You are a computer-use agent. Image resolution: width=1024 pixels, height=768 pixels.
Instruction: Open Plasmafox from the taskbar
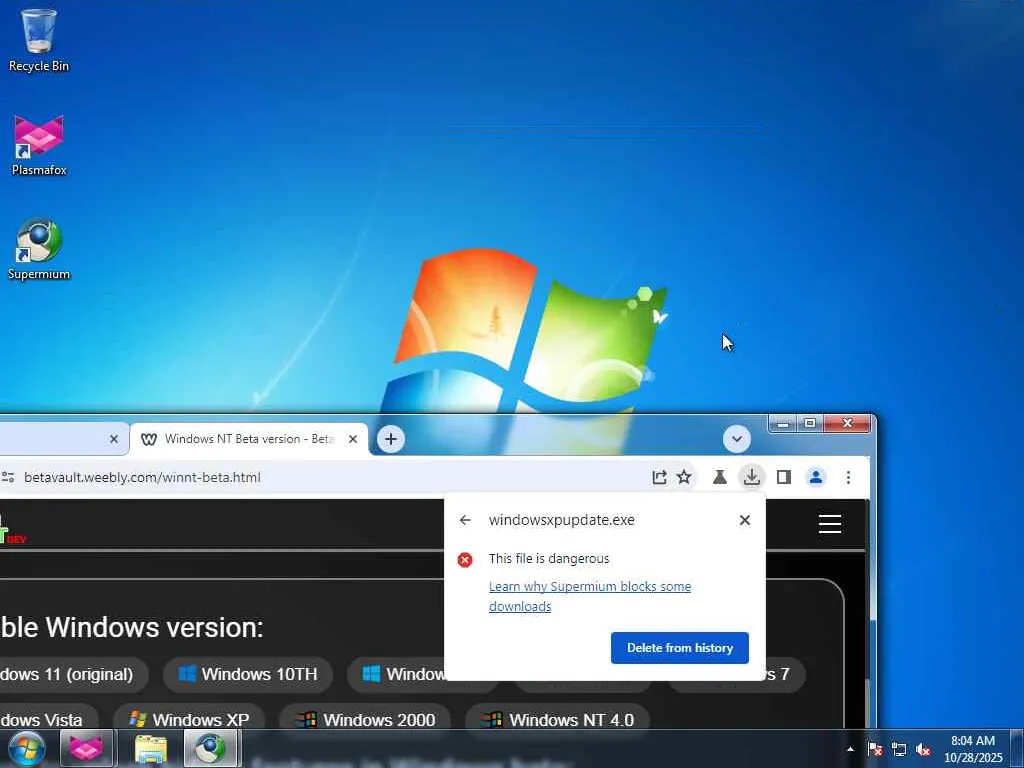click(86, 749)
